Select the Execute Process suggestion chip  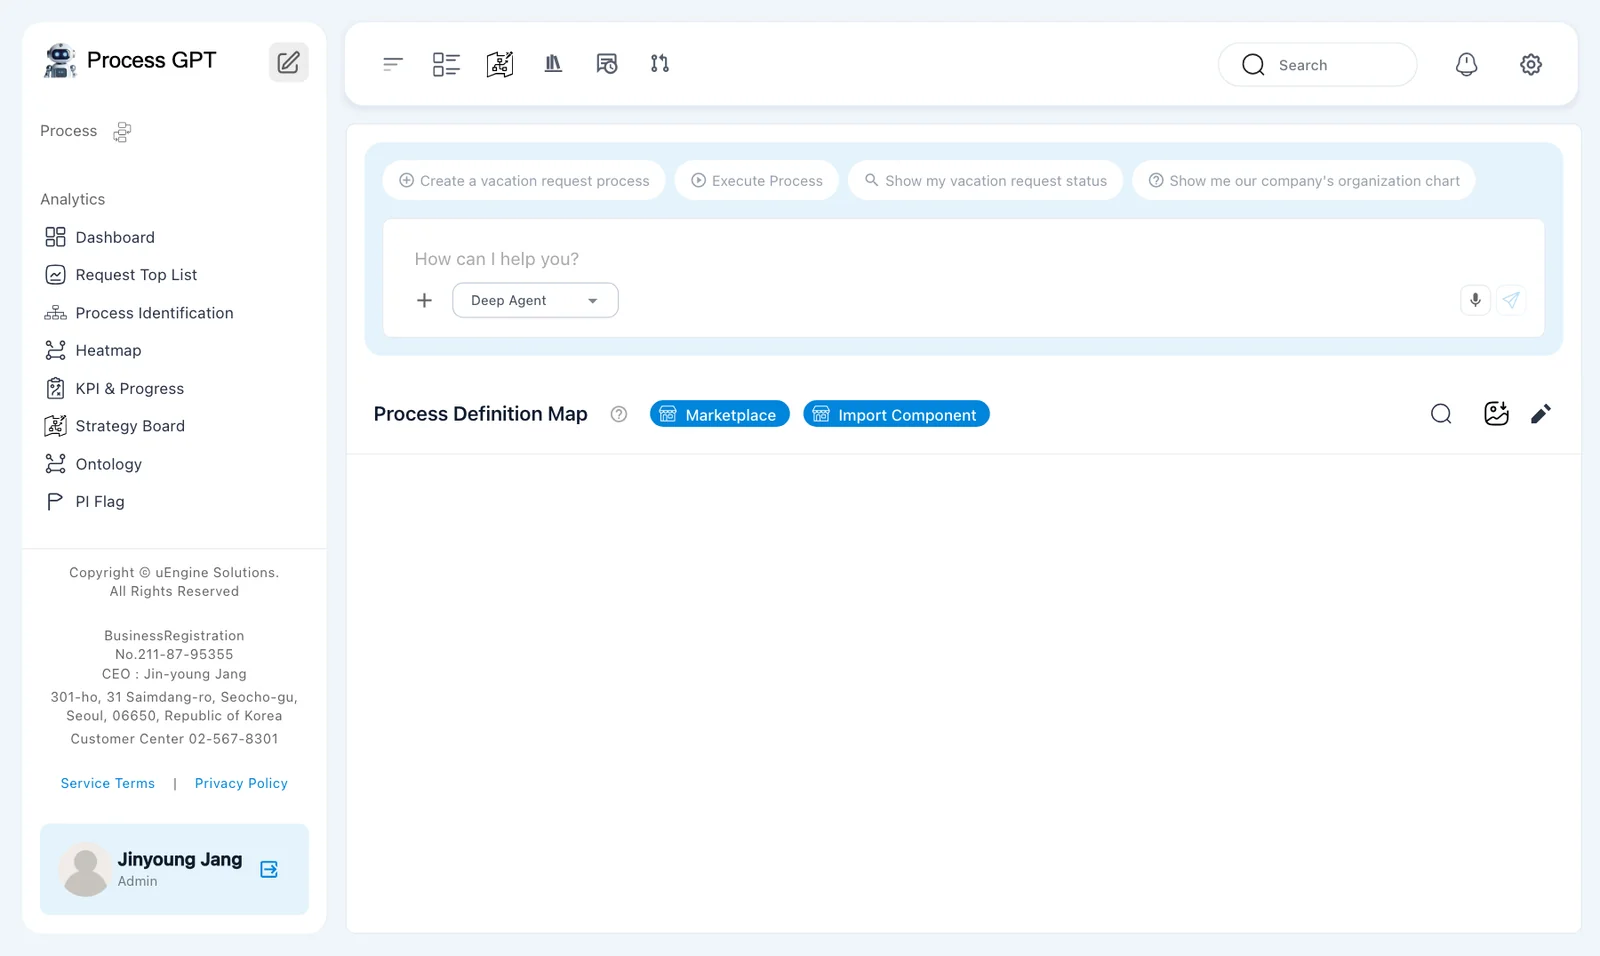pyautogui.click(x=757, y=181)
